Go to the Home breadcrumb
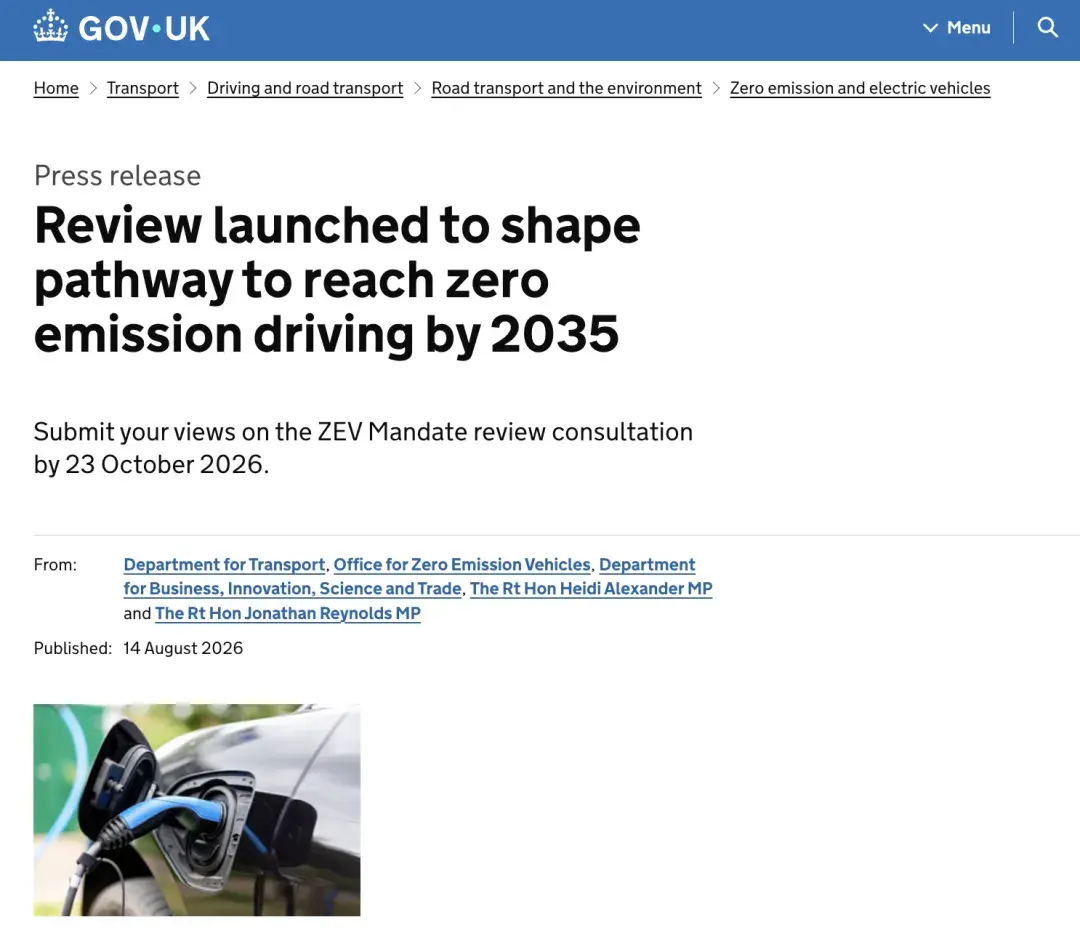The height and width of the screenshot is (933, 1080). [56, 88]
